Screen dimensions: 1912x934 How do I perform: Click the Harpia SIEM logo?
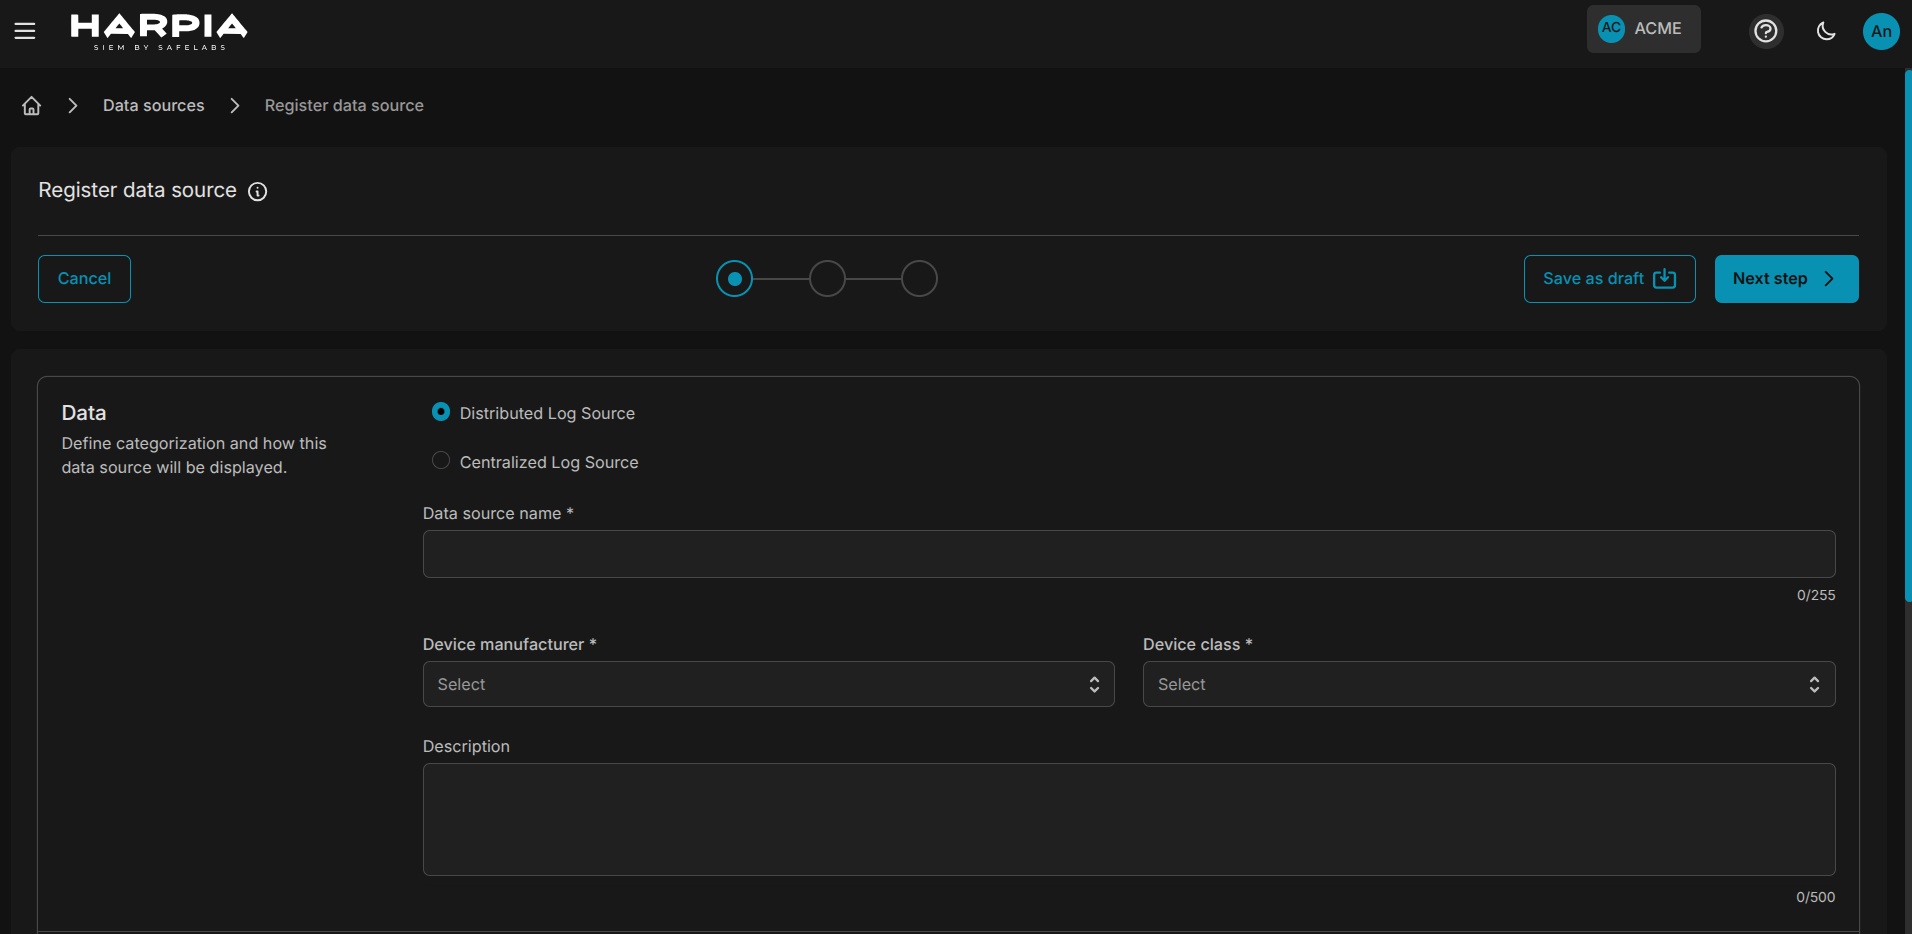click(x=159, y=31)
